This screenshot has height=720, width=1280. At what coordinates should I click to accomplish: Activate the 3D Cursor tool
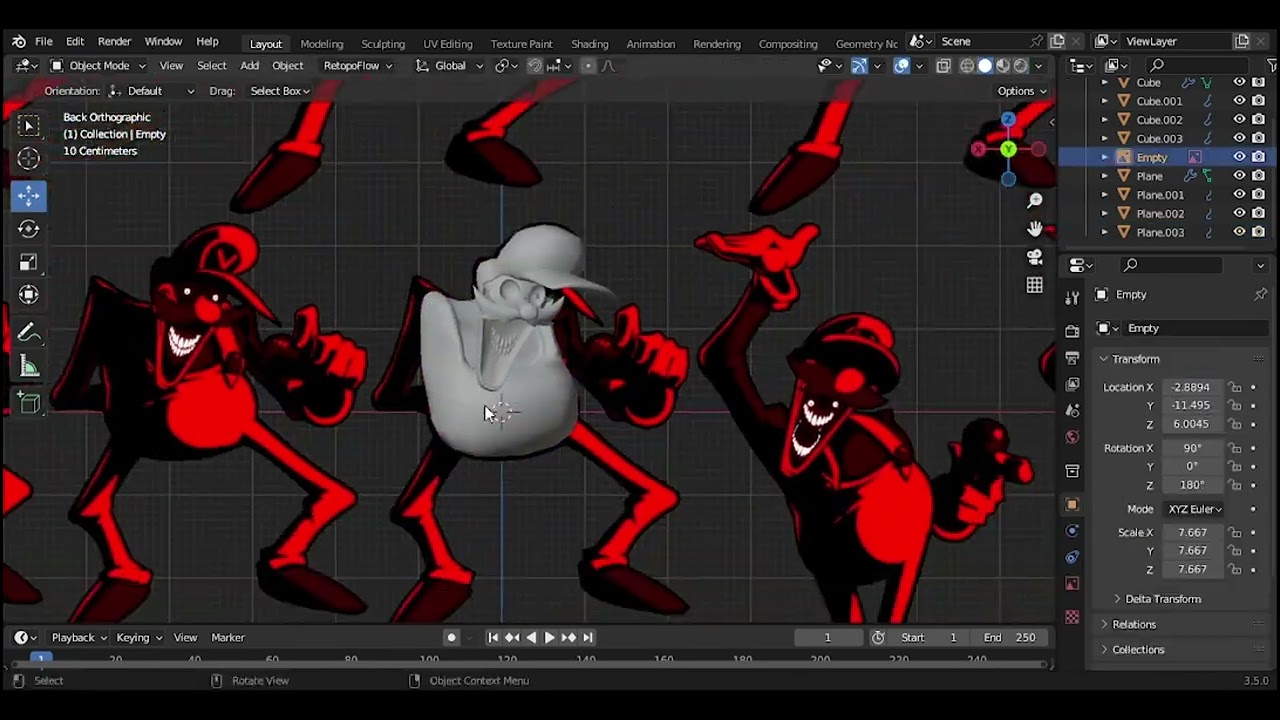[x=28, y=158]
